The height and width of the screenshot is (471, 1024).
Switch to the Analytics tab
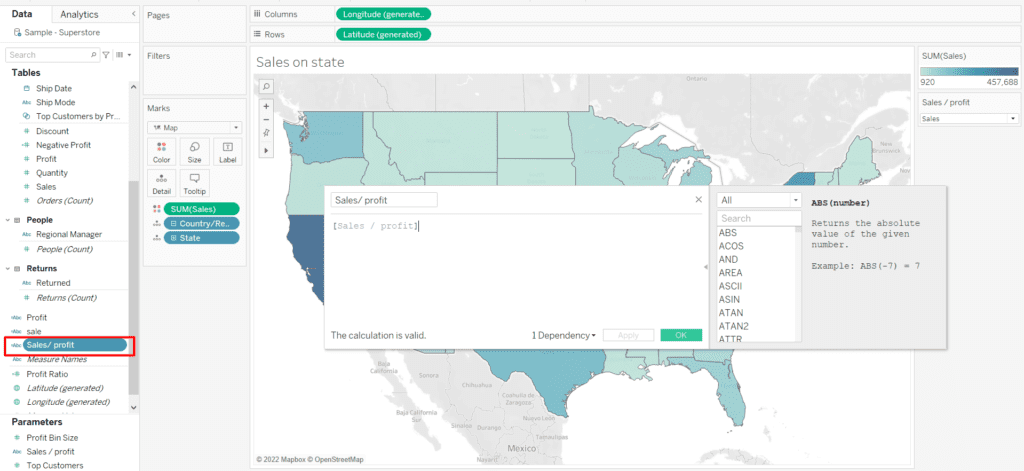coord(78,14)
